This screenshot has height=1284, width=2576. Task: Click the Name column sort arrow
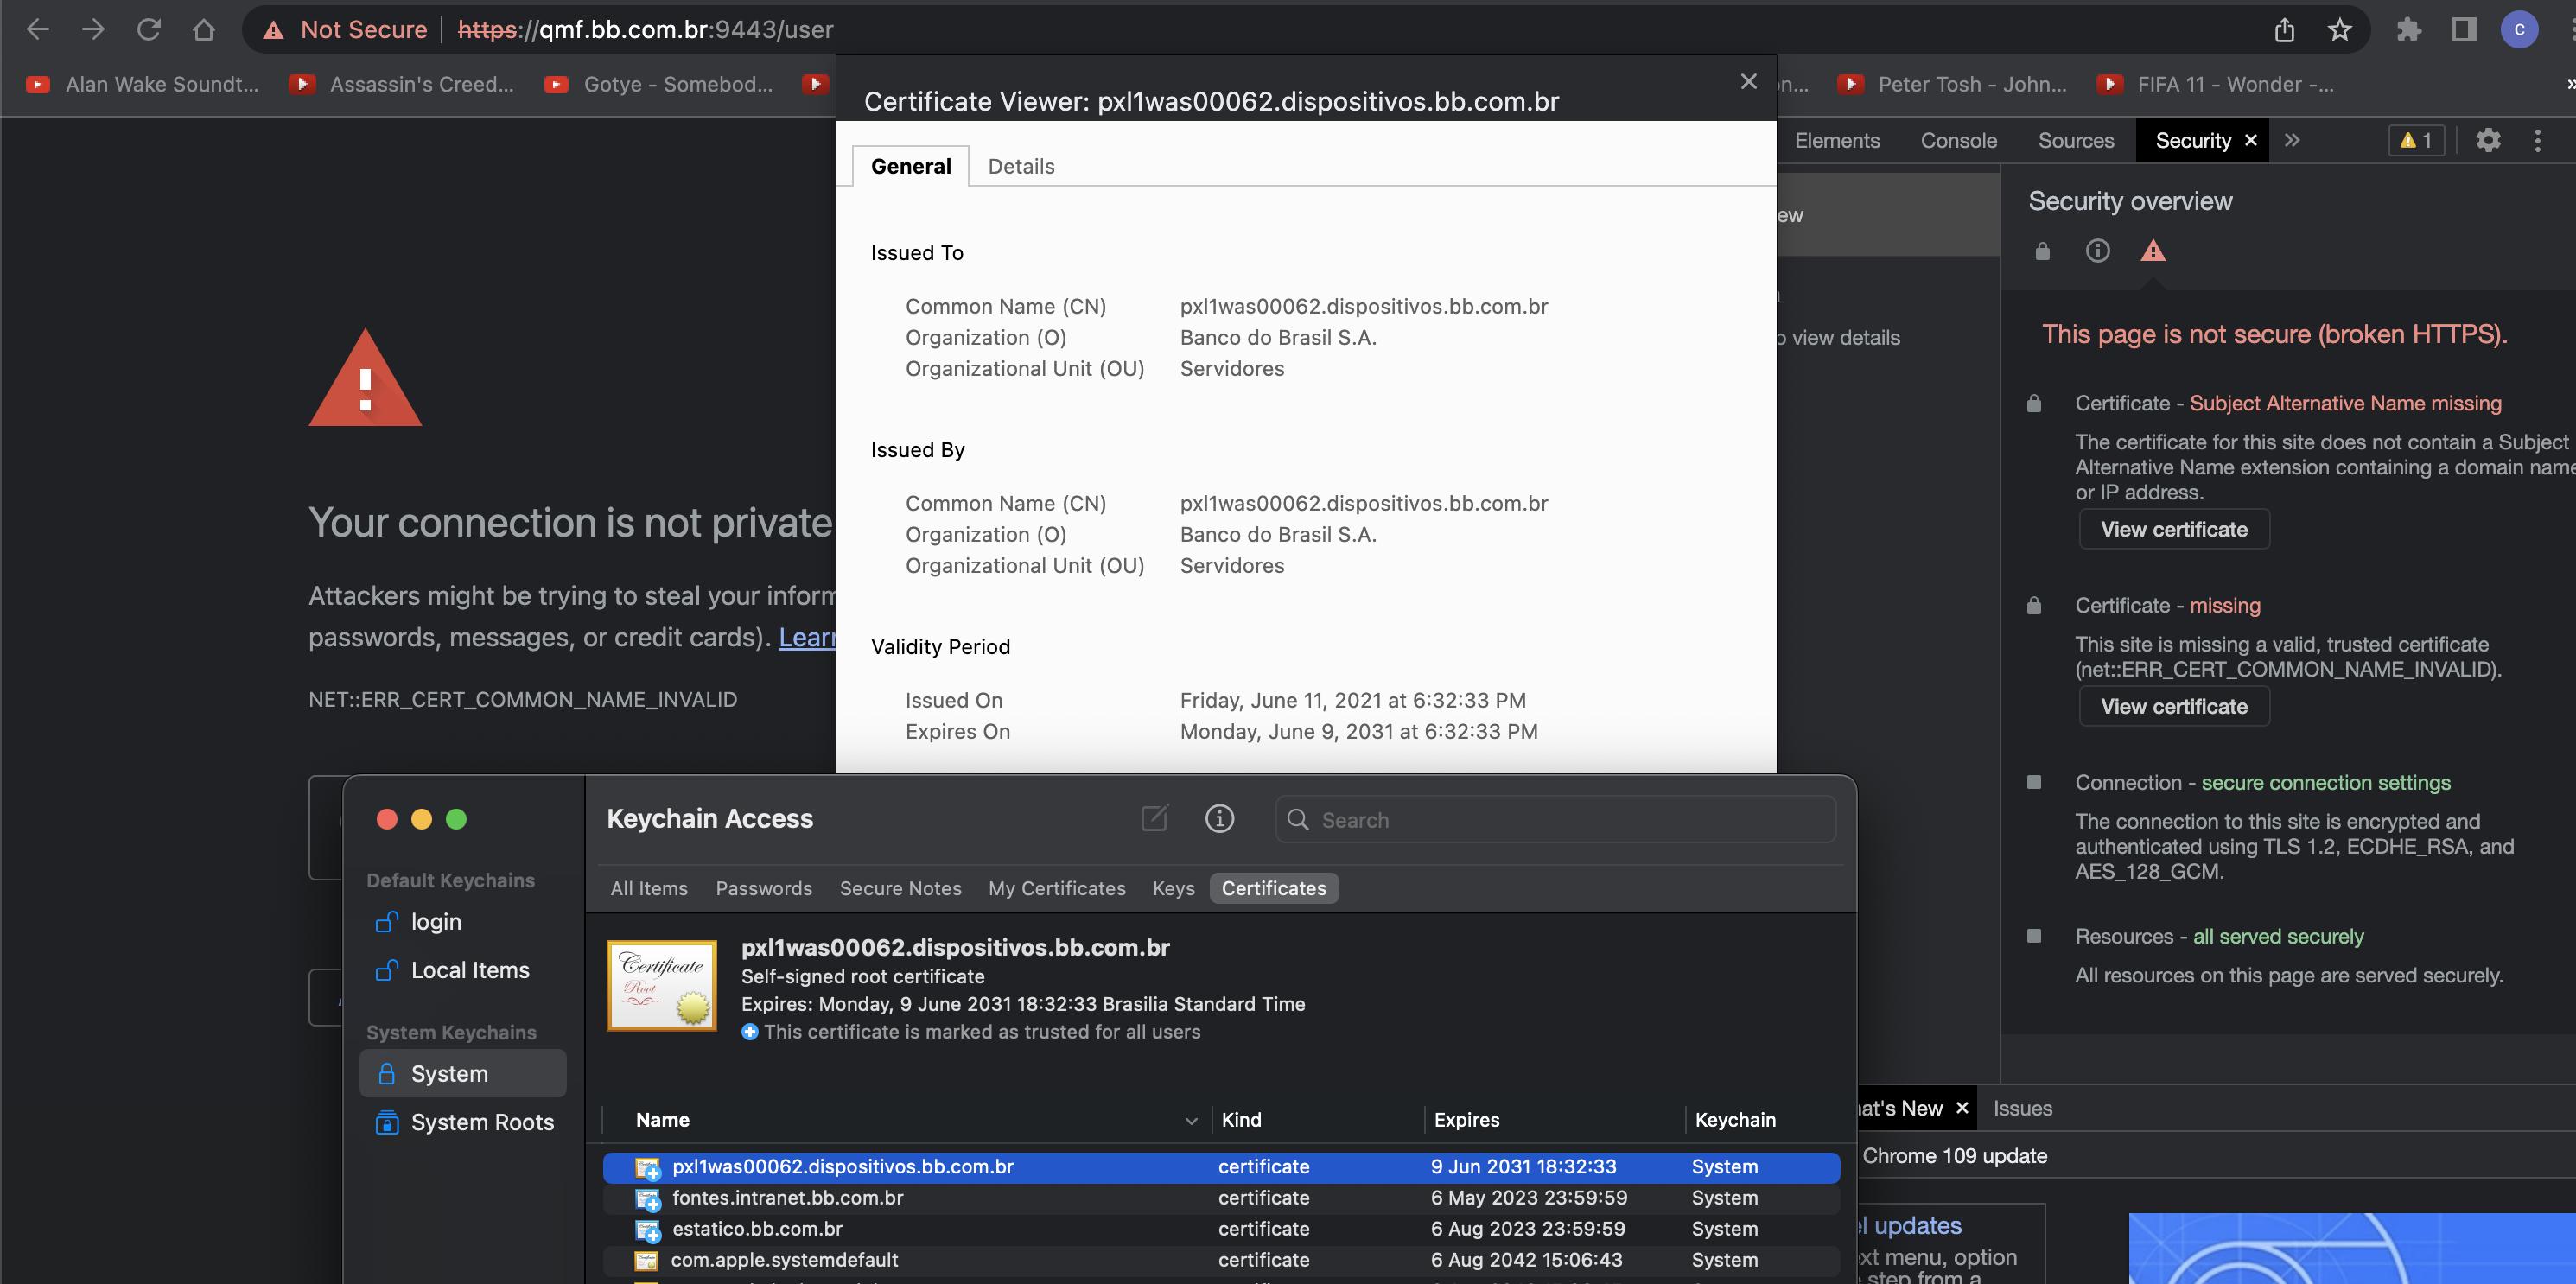1191,1121
